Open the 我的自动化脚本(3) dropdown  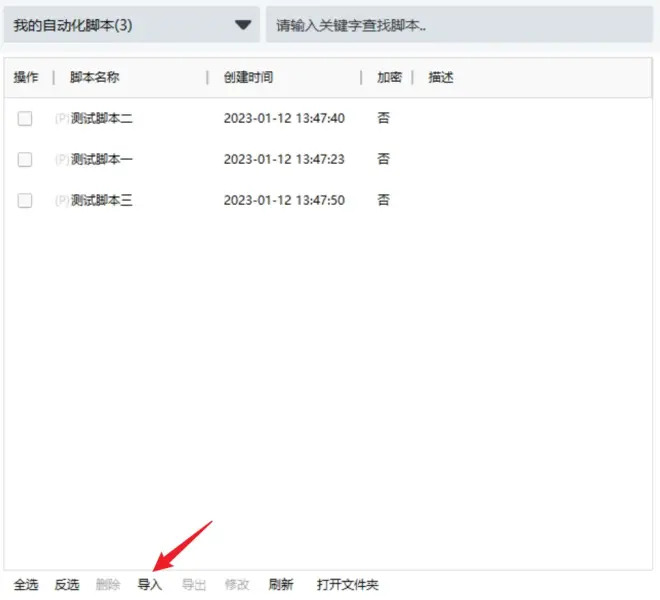[x=131, y=25]
